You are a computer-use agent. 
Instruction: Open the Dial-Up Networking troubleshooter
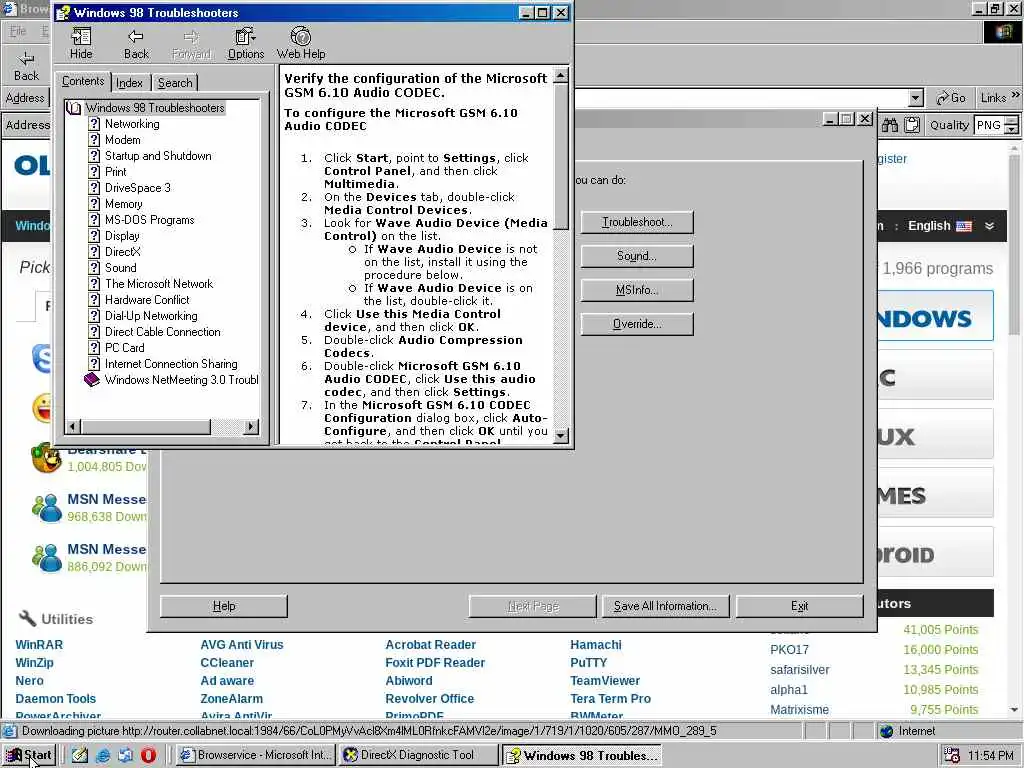[152, 316]
